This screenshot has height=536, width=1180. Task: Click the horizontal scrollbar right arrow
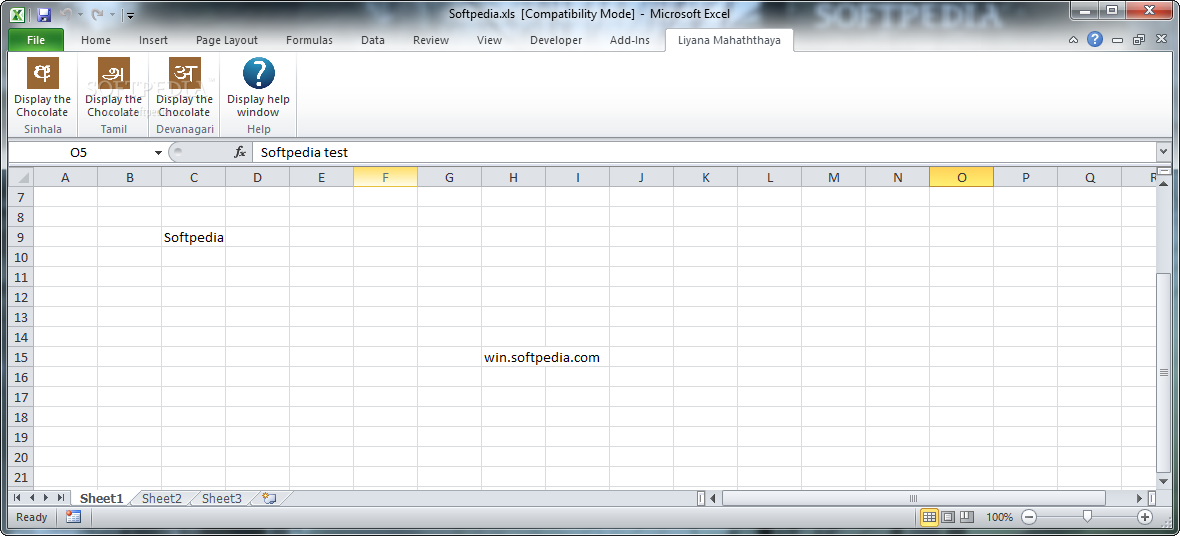[1139, 498]
